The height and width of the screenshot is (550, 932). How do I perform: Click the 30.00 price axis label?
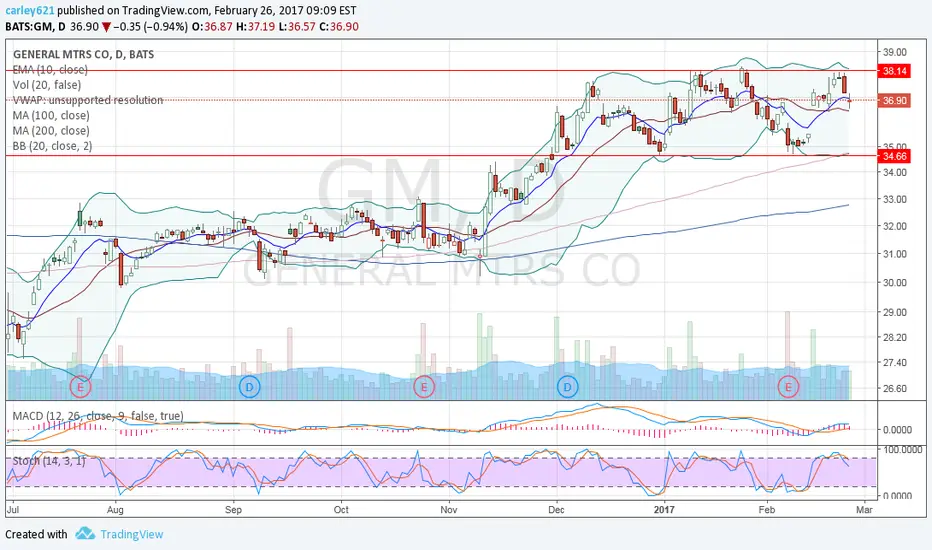[895, 282]
